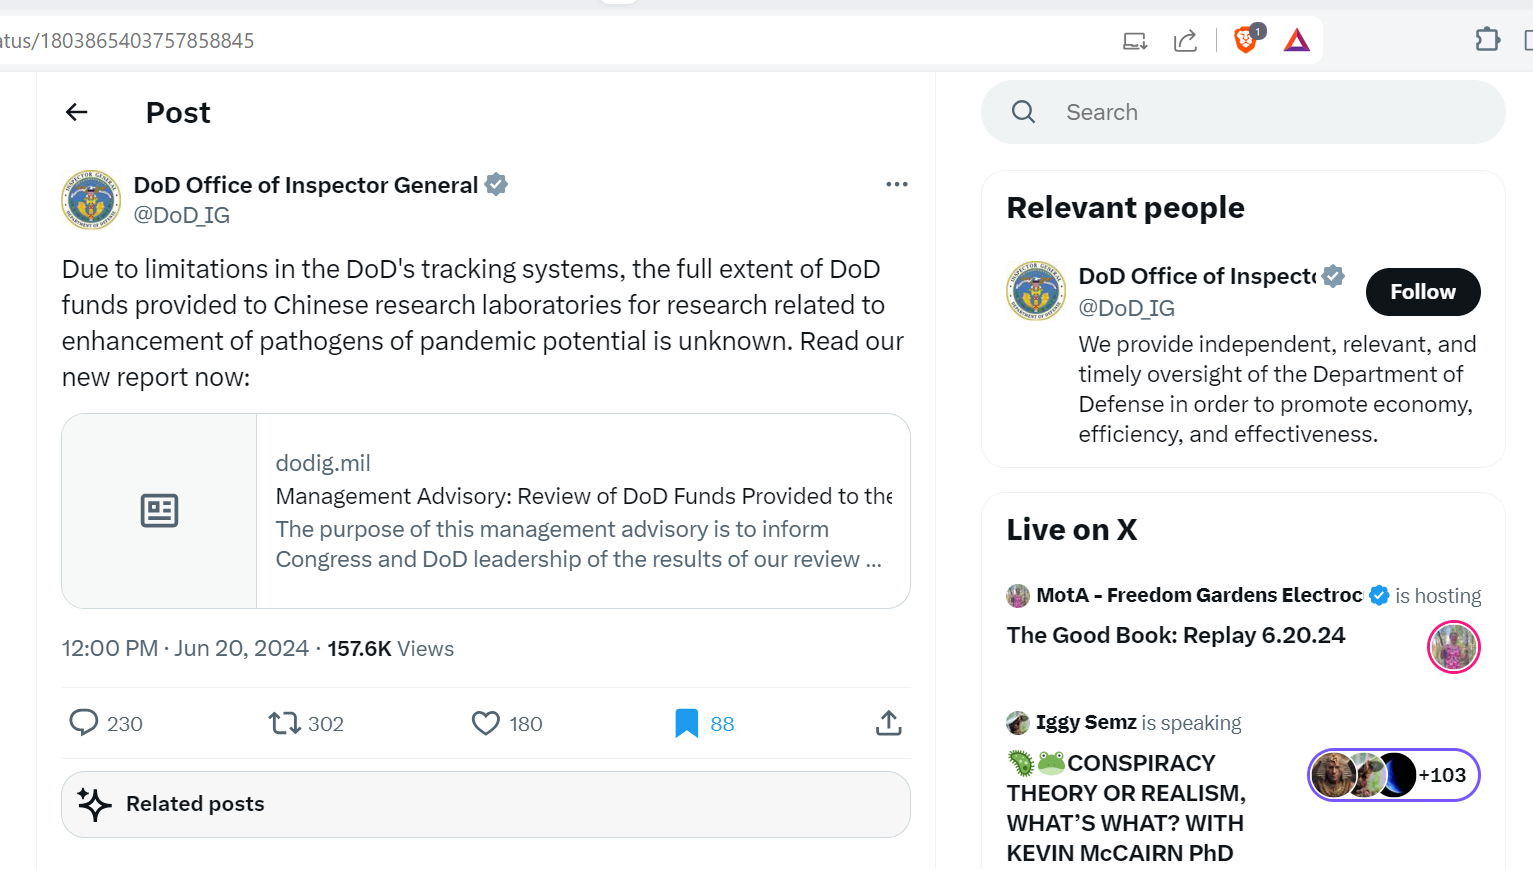Click the magnifier icon in the search box
Viewport: 1533px width, 869px height.
[x=1023, y=112]
